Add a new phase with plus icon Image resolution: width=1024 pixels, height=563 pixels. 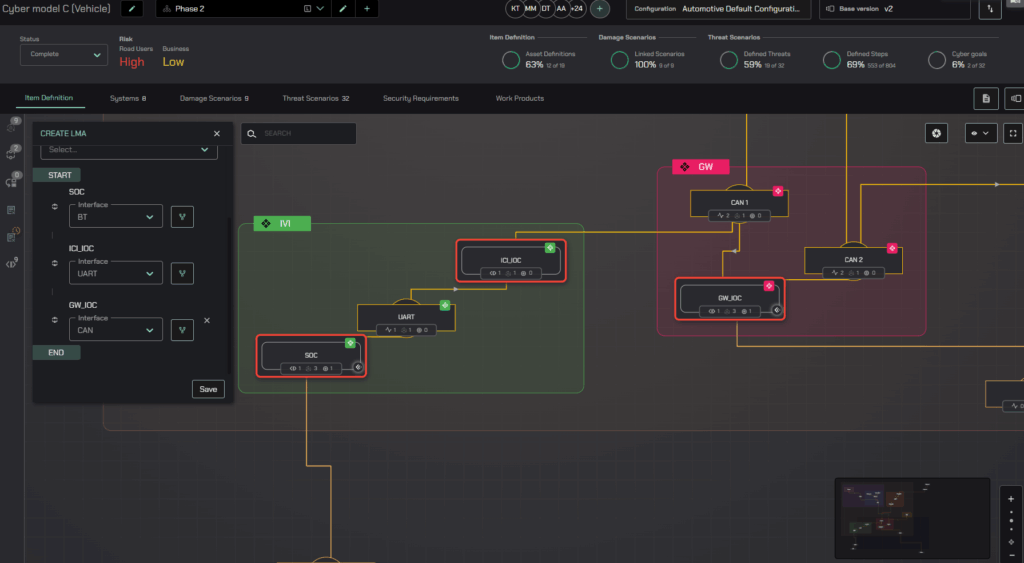(367, 8)
